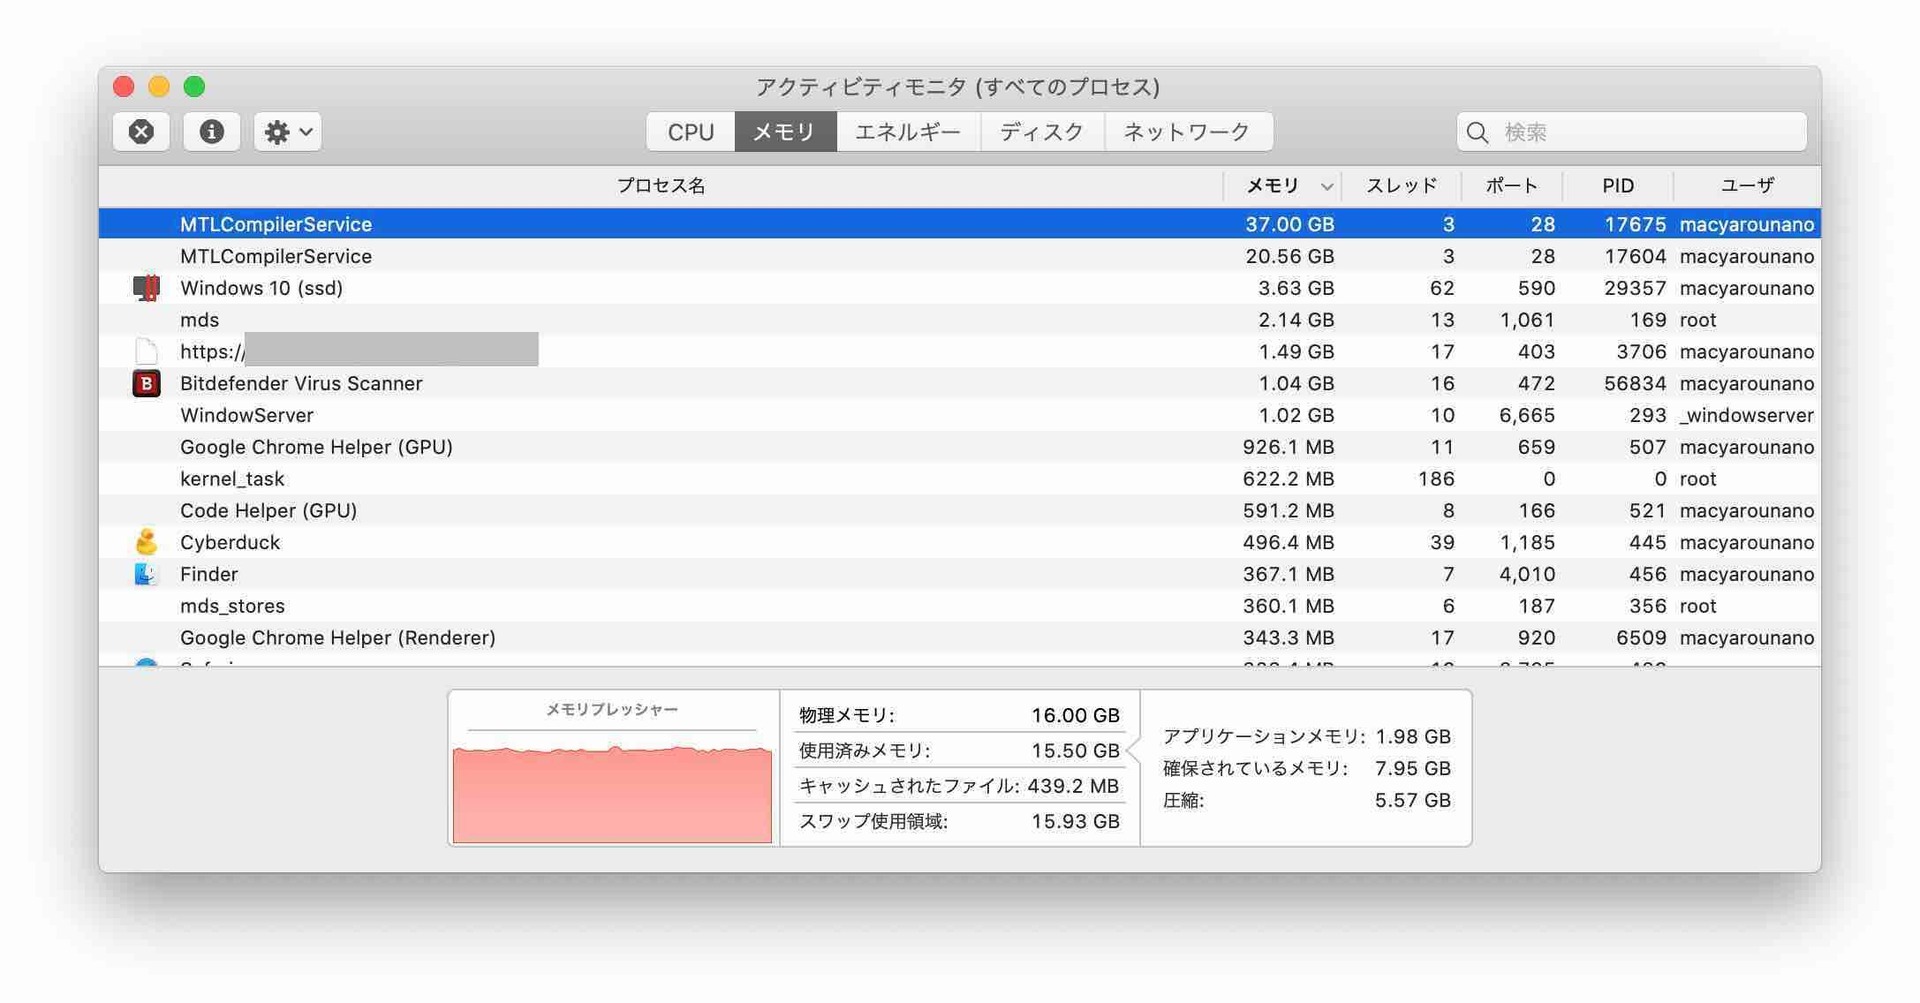Screen dimensions: 1920x1003
Task: Select the Cyberduck process name
Action: point(230,542)
